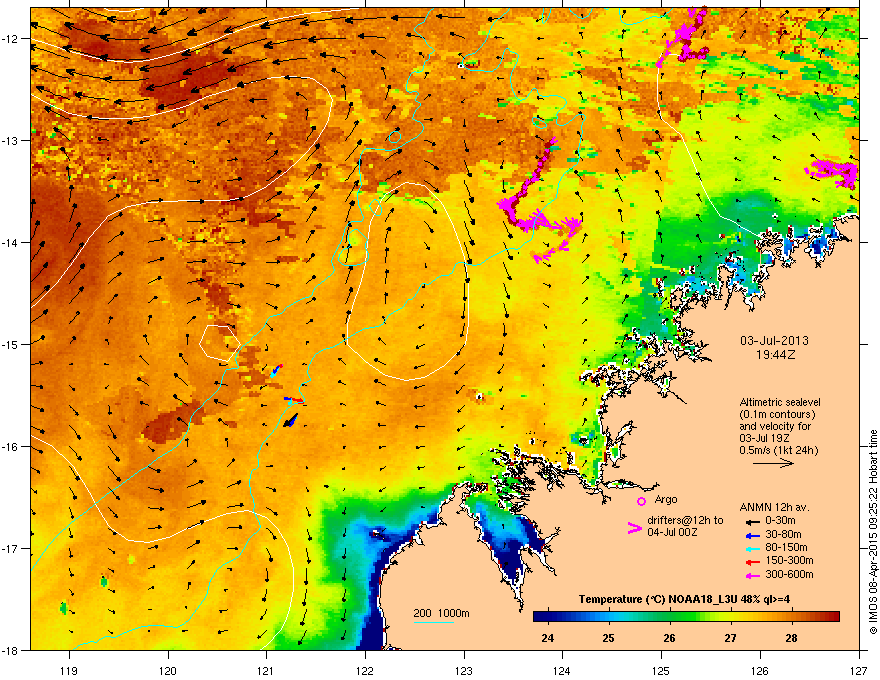The image size is (880, 680).
Task: Click the '04-Jul 00Z' legend text
Action: (672, 532)
